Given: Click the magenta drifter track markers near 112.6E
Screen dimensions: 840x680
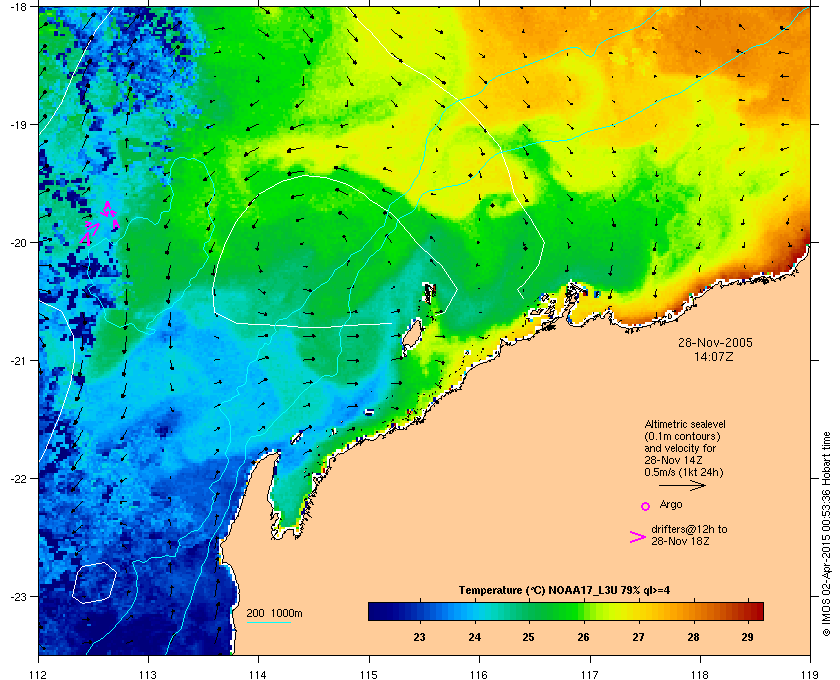Looking at the screenshot, I should click(100, 223).
